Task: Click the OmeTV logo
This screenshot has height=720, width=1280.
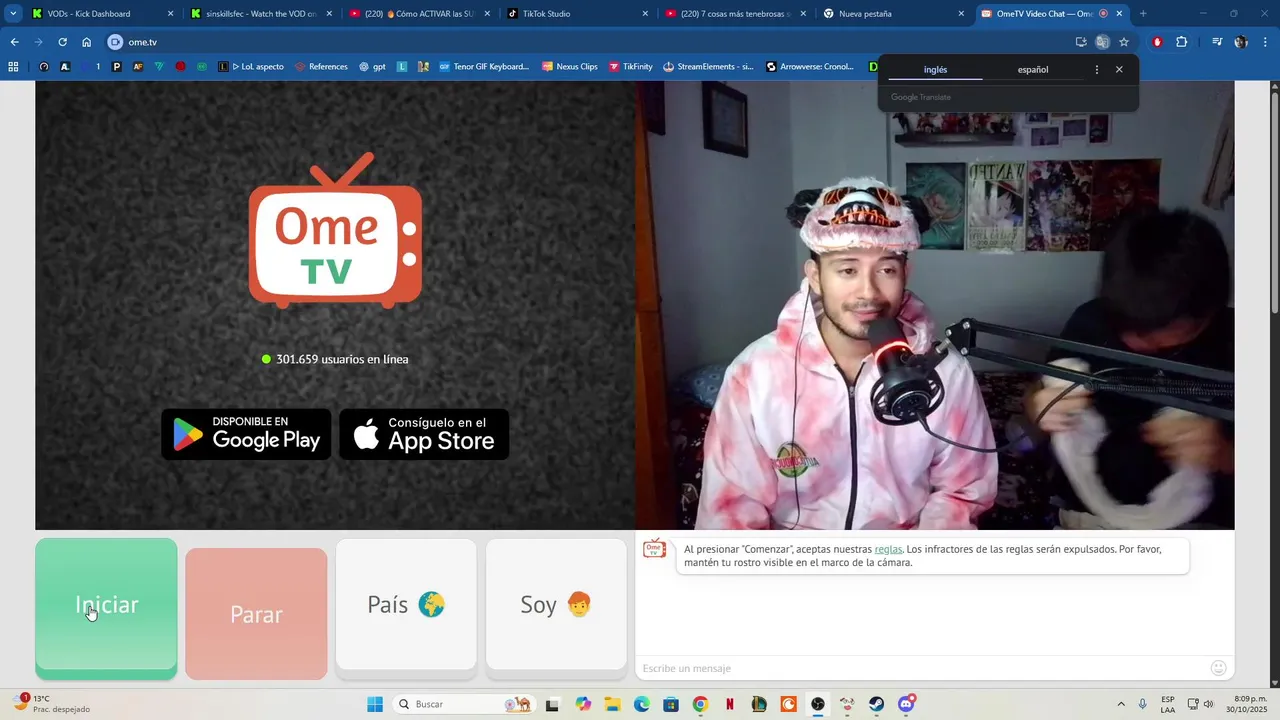Action: [x=335, y=231]
